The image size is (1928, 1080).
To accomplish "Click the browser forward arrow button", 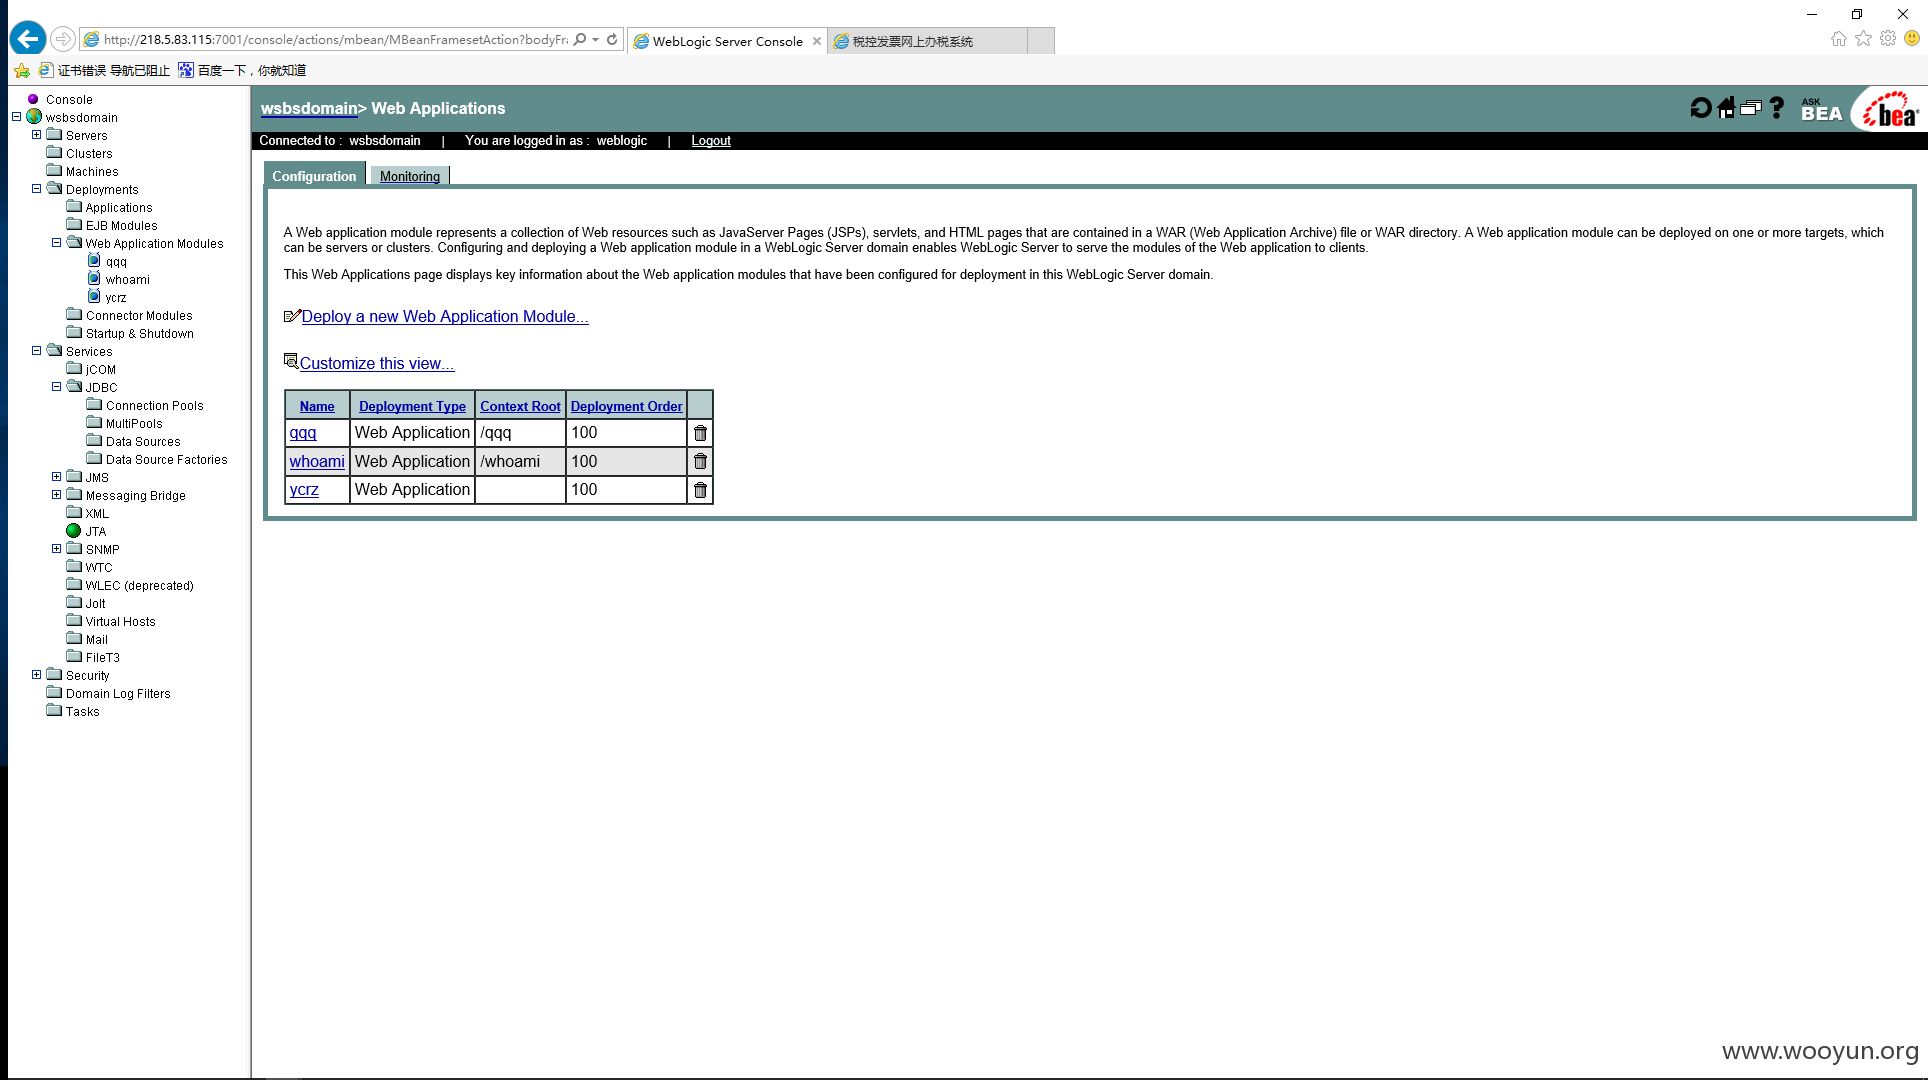I will (x=63, y=39).
